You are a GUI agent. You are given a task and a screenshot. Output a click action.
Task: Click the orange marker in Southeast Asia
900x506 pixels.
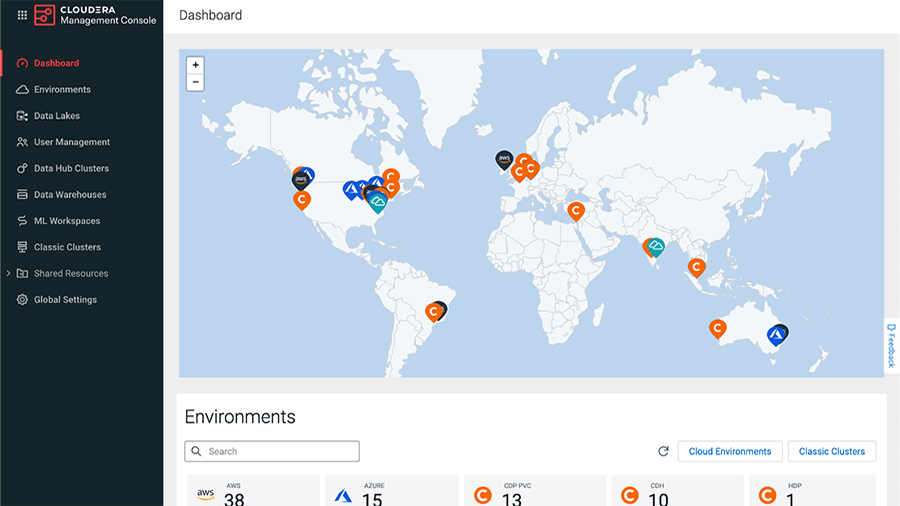(x=696, y=267)
